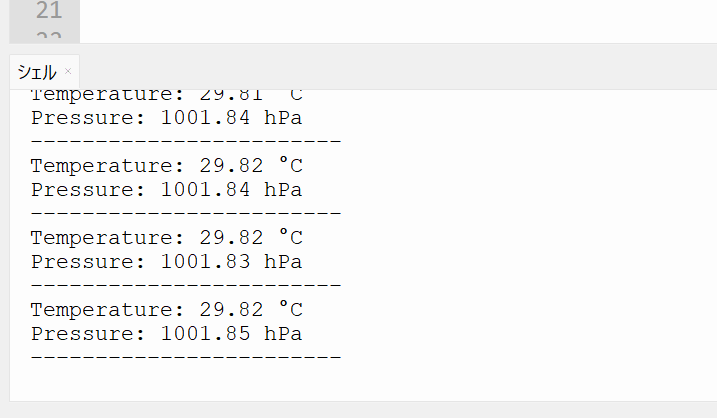The image size is (717, 418).
Task: Click the dashed separator above first 29.82 reading
Action: [x=186, y=142]
